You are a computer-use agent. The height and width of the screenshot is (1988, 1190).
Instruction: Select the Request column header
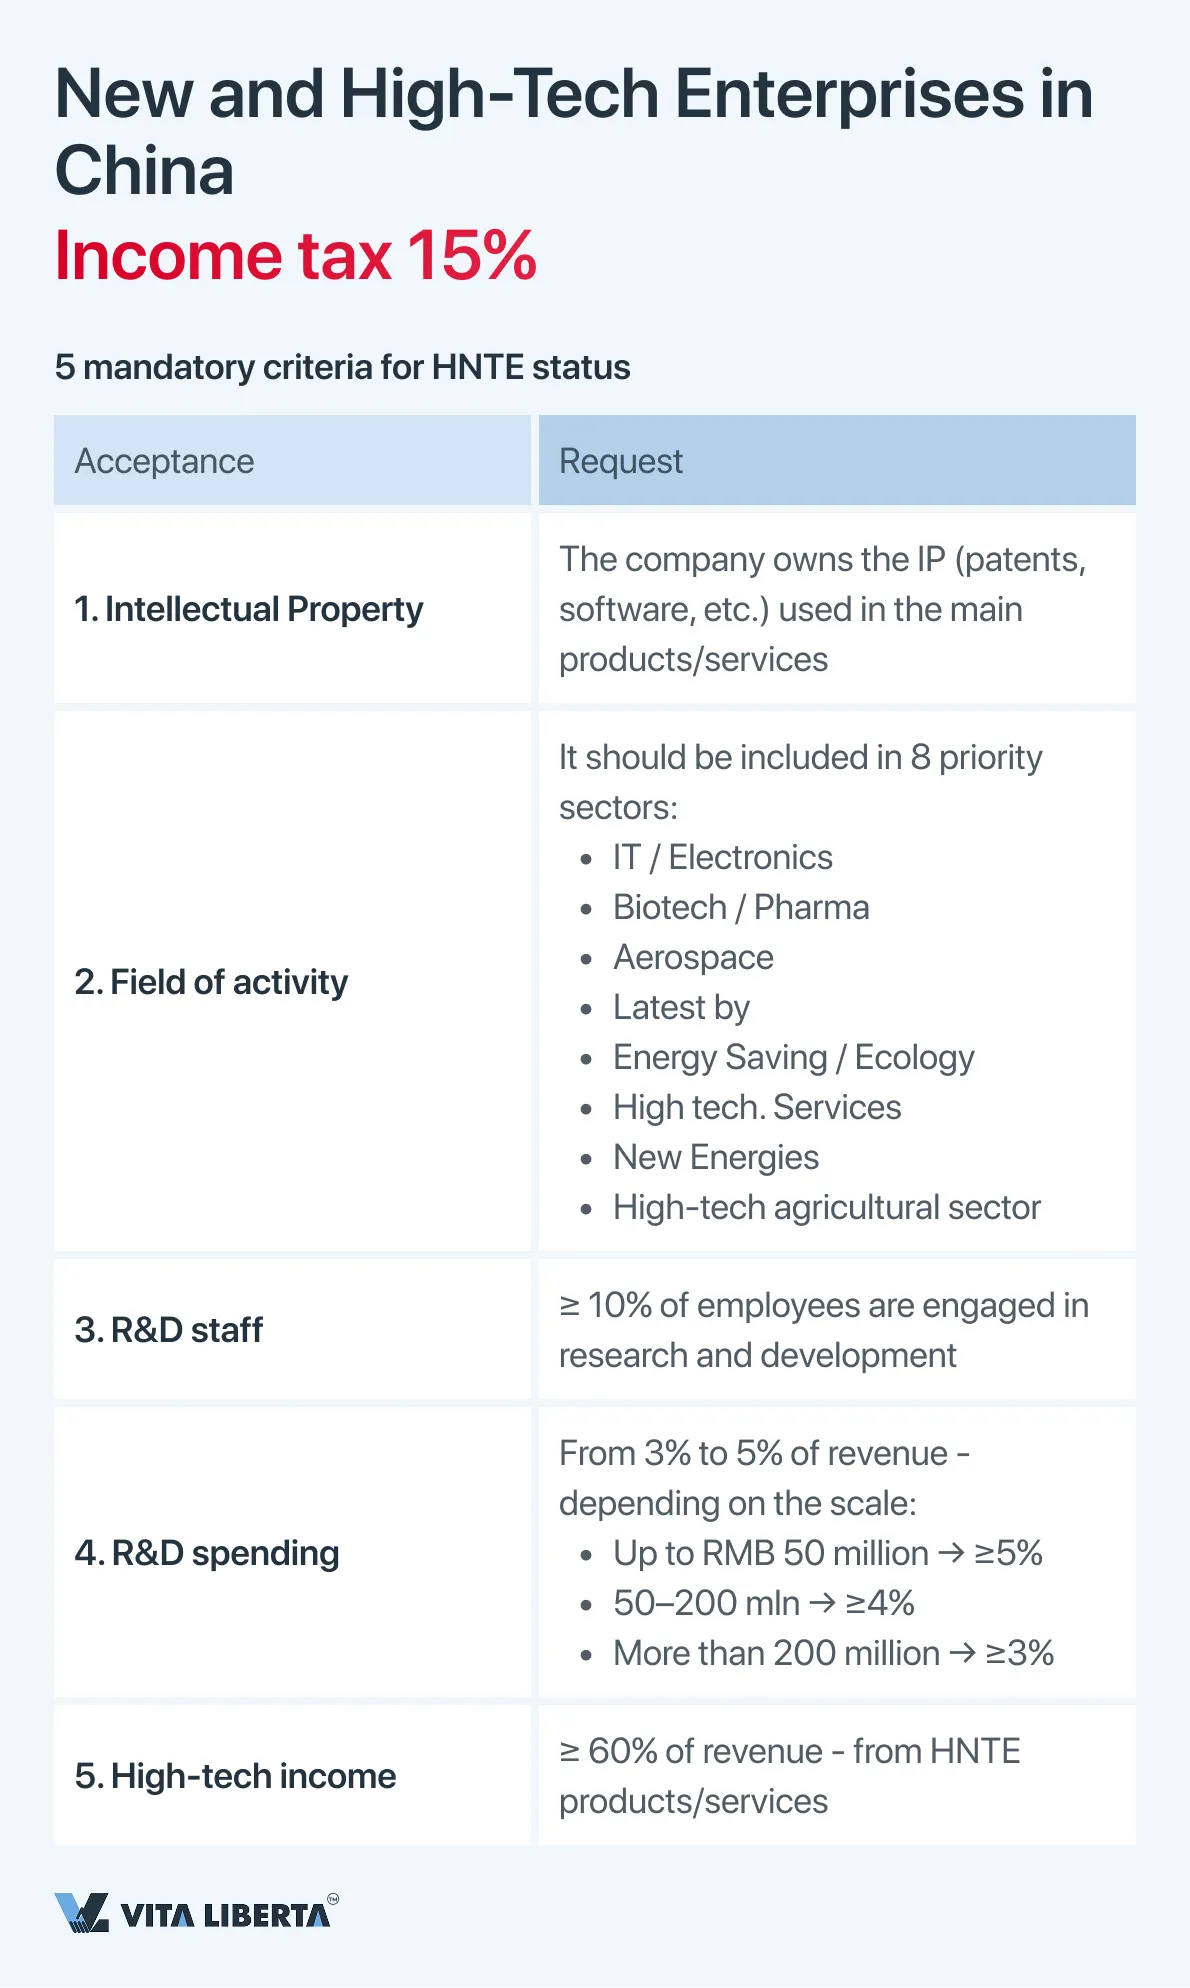pos(621,461)
